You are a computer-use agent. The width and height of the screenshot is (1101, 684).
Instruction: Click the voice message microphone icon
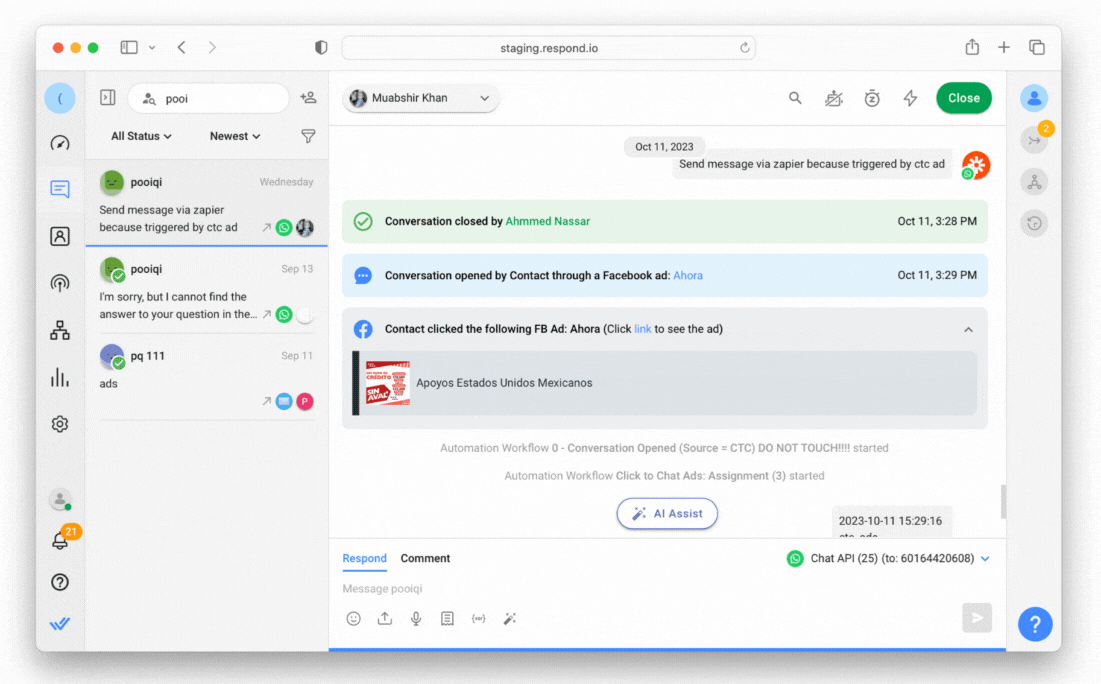tap(416, 619)
